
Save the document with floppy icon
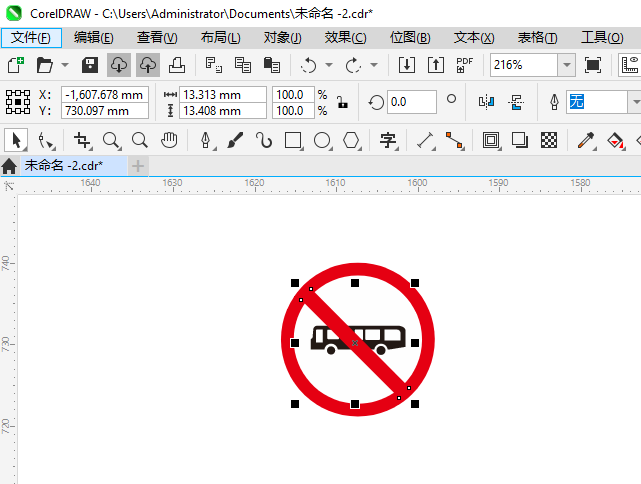(90, 65)
